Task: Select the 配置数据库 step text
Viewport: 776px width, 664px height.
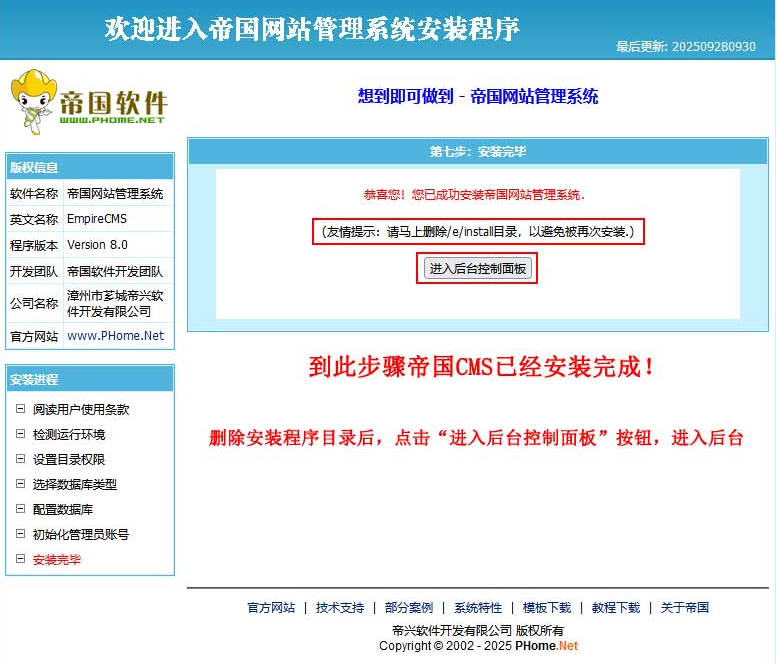Action: 63,510
